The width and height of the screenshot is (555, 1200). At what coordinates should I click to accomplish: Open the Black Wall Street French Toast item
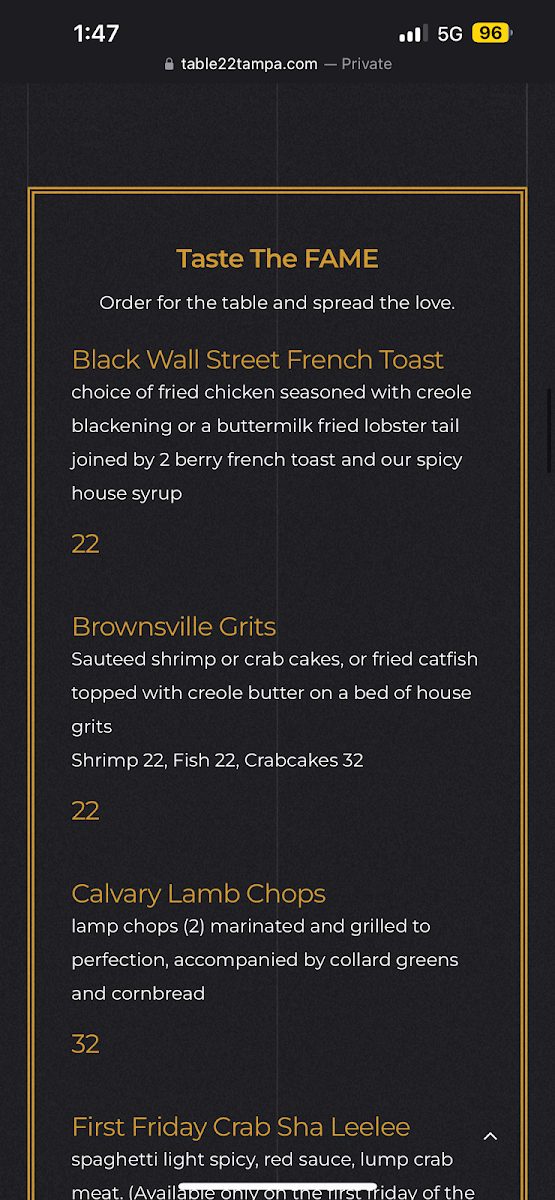258,359
